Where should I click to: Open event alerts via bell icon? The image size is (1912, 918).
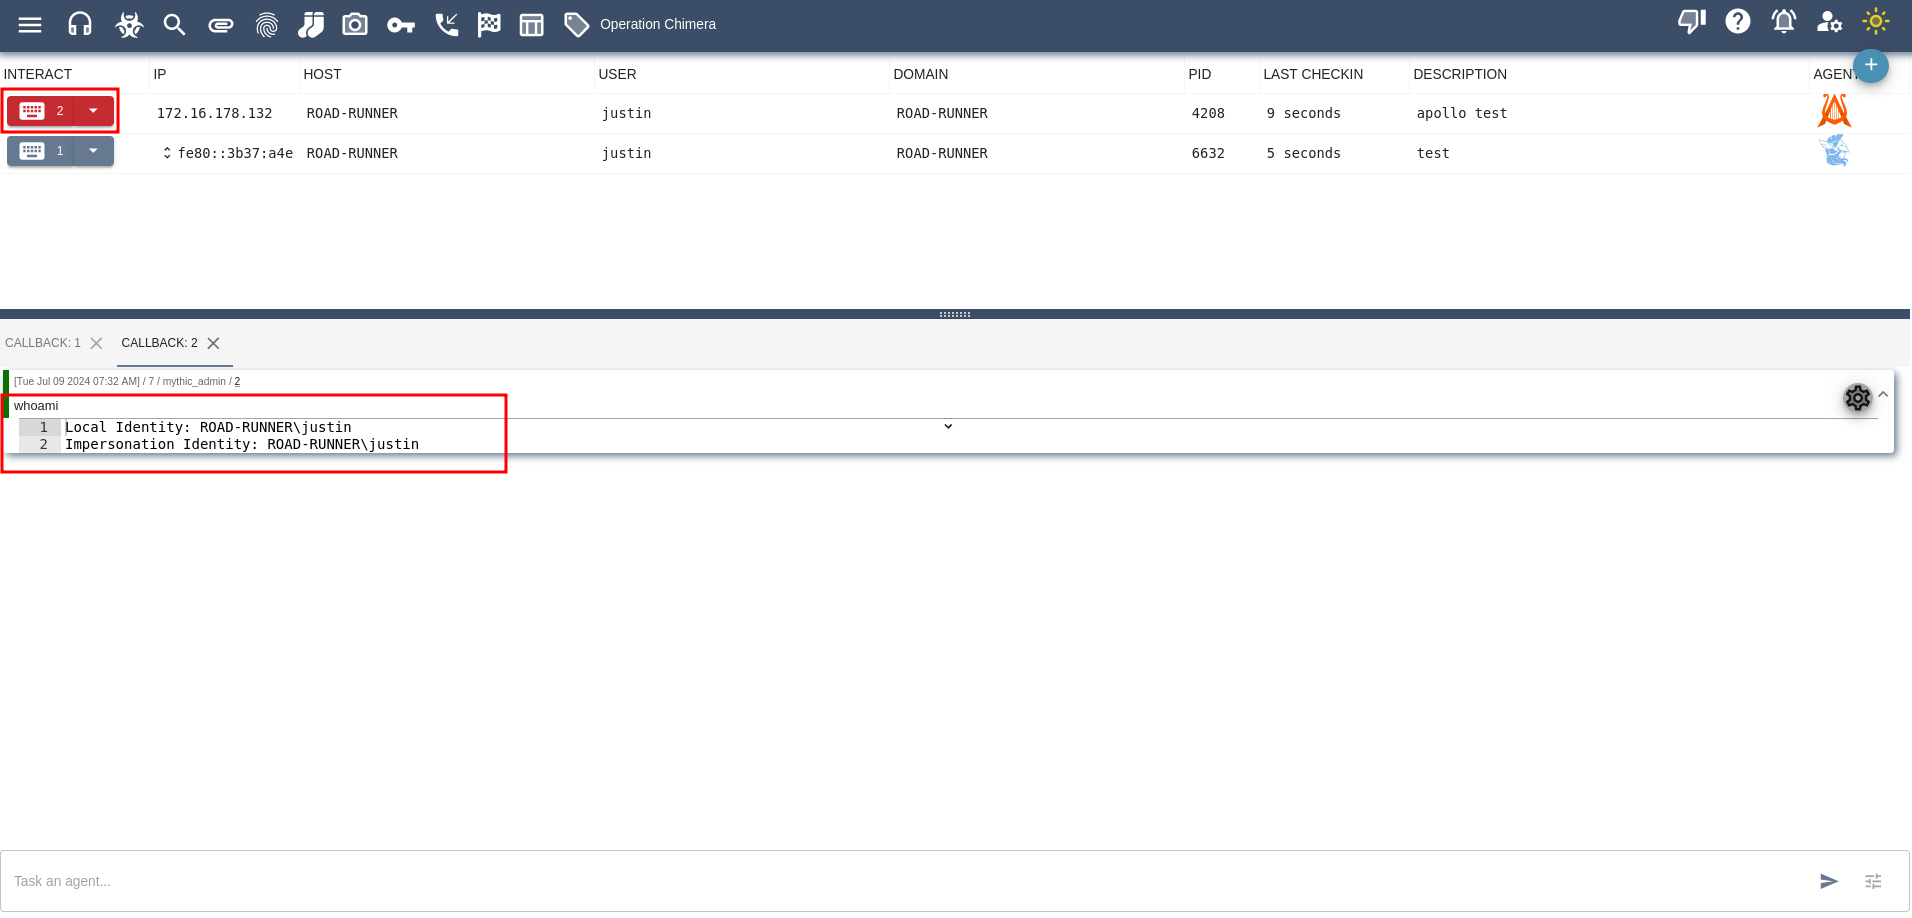pyautogui.click(x=1784, y=21)
